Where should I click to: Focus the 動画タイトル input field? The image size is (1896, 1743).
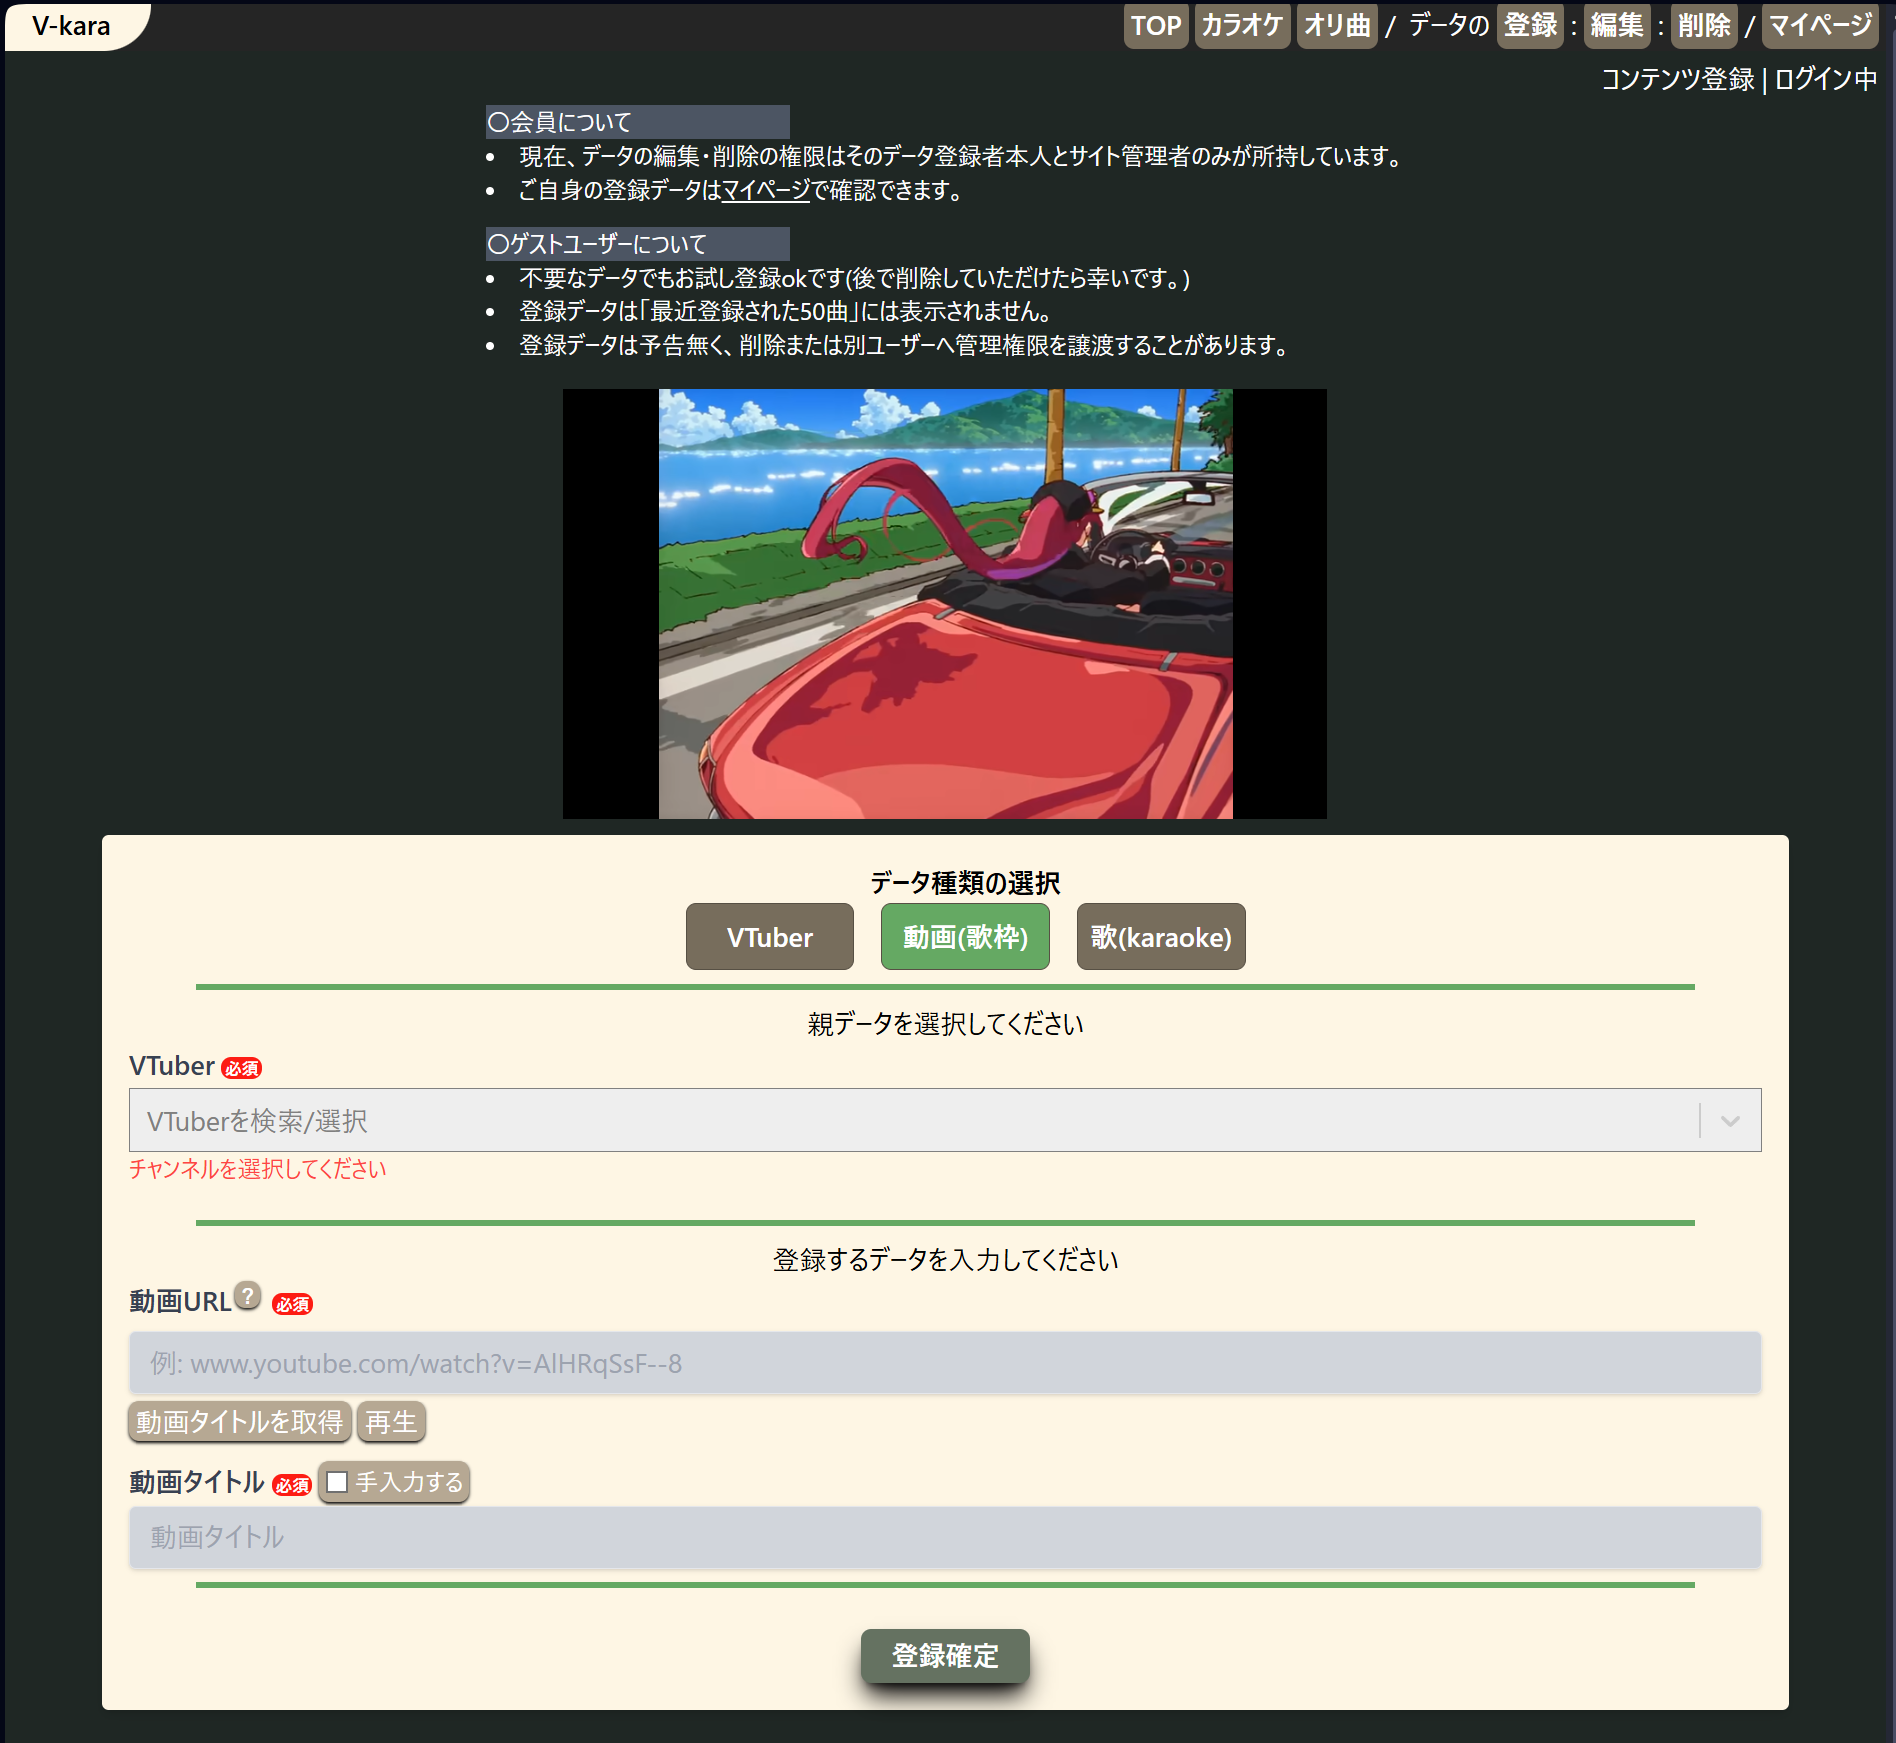tap(945, 1537)
